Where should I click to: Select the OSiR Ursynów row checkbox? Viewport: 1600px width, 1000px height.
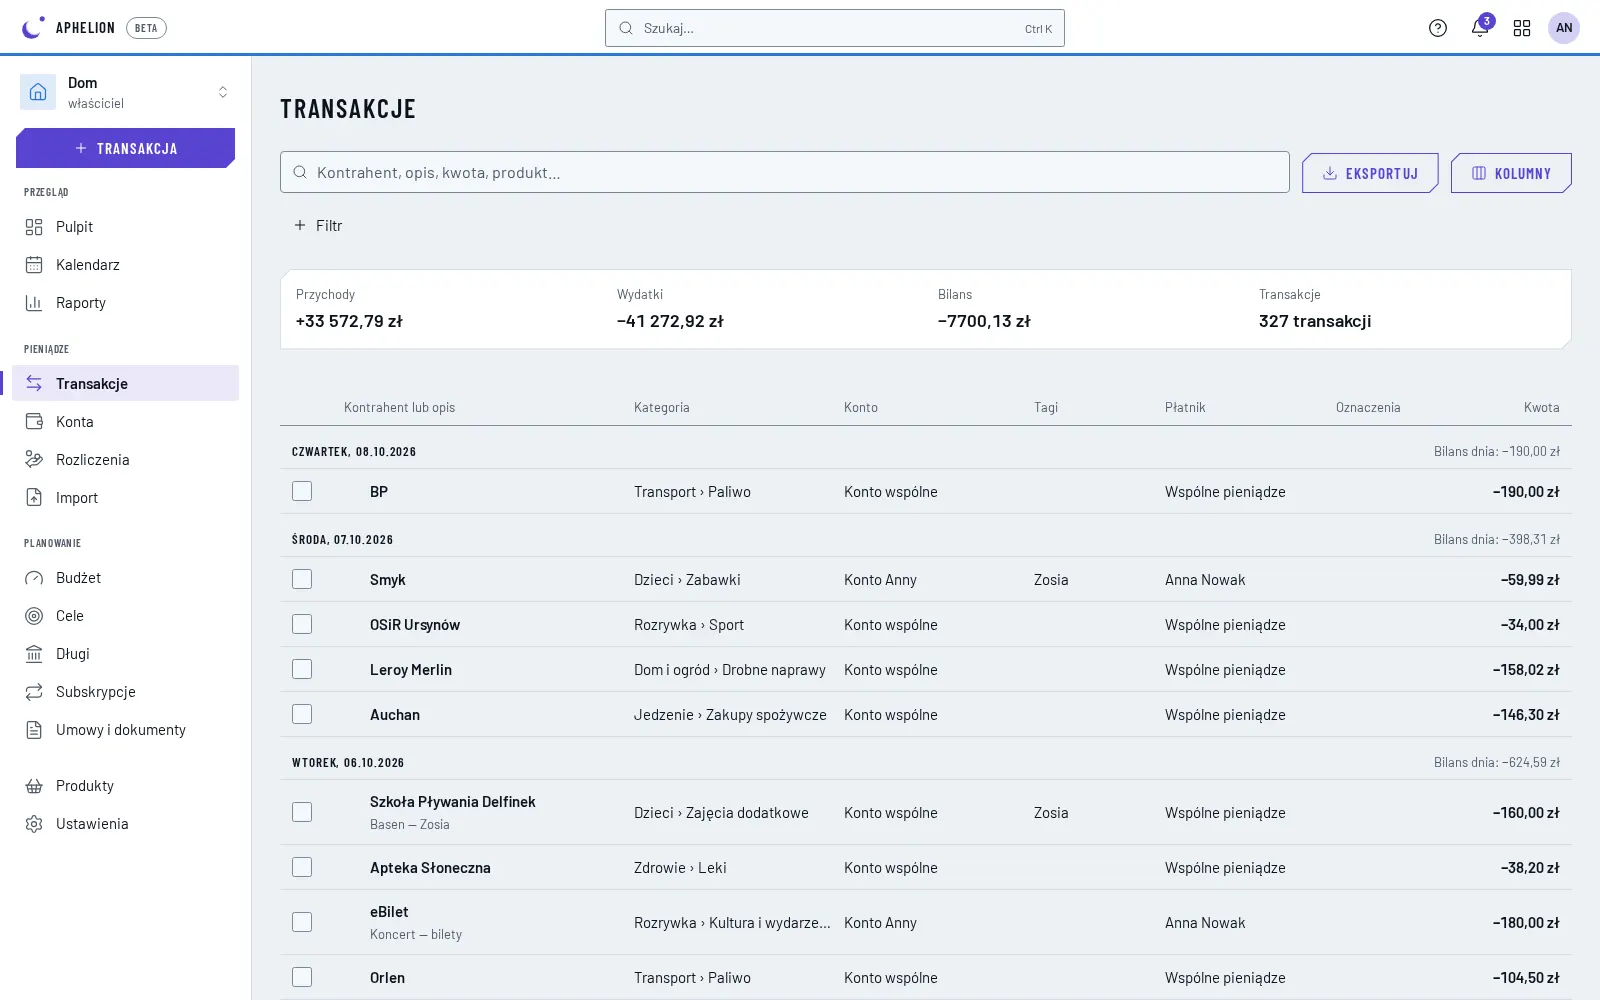[x=302, y=624]
